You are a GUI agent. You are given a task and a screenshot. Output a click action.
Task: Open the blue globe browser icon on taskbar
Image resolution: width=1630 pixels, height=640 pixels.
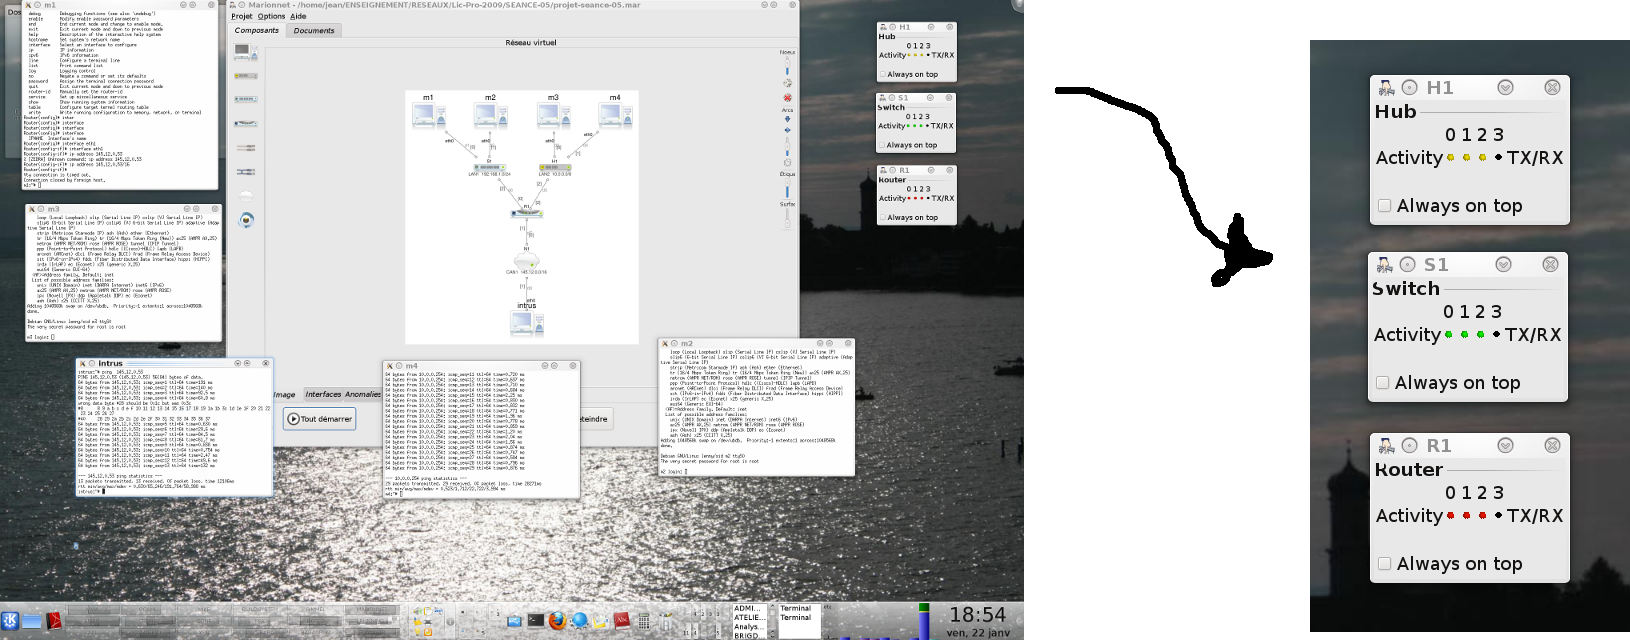point(579,620)
